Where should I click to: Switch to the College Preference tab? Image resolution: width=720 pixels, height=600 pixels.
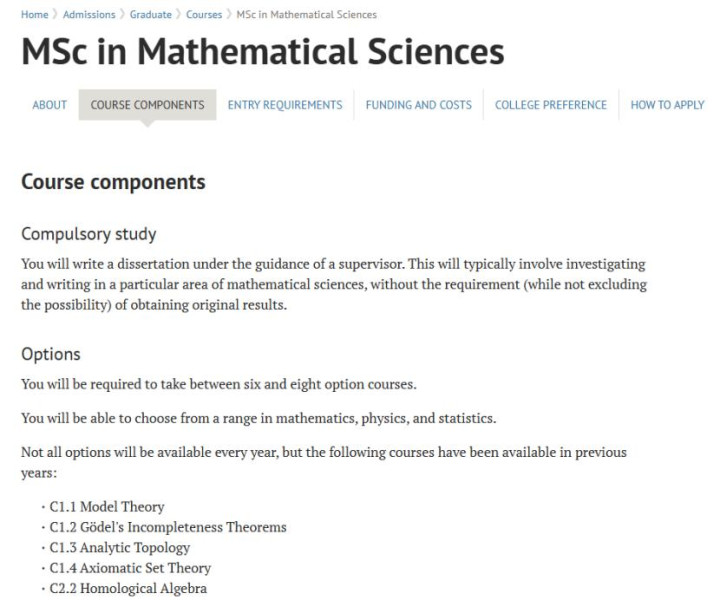(551, 105)
